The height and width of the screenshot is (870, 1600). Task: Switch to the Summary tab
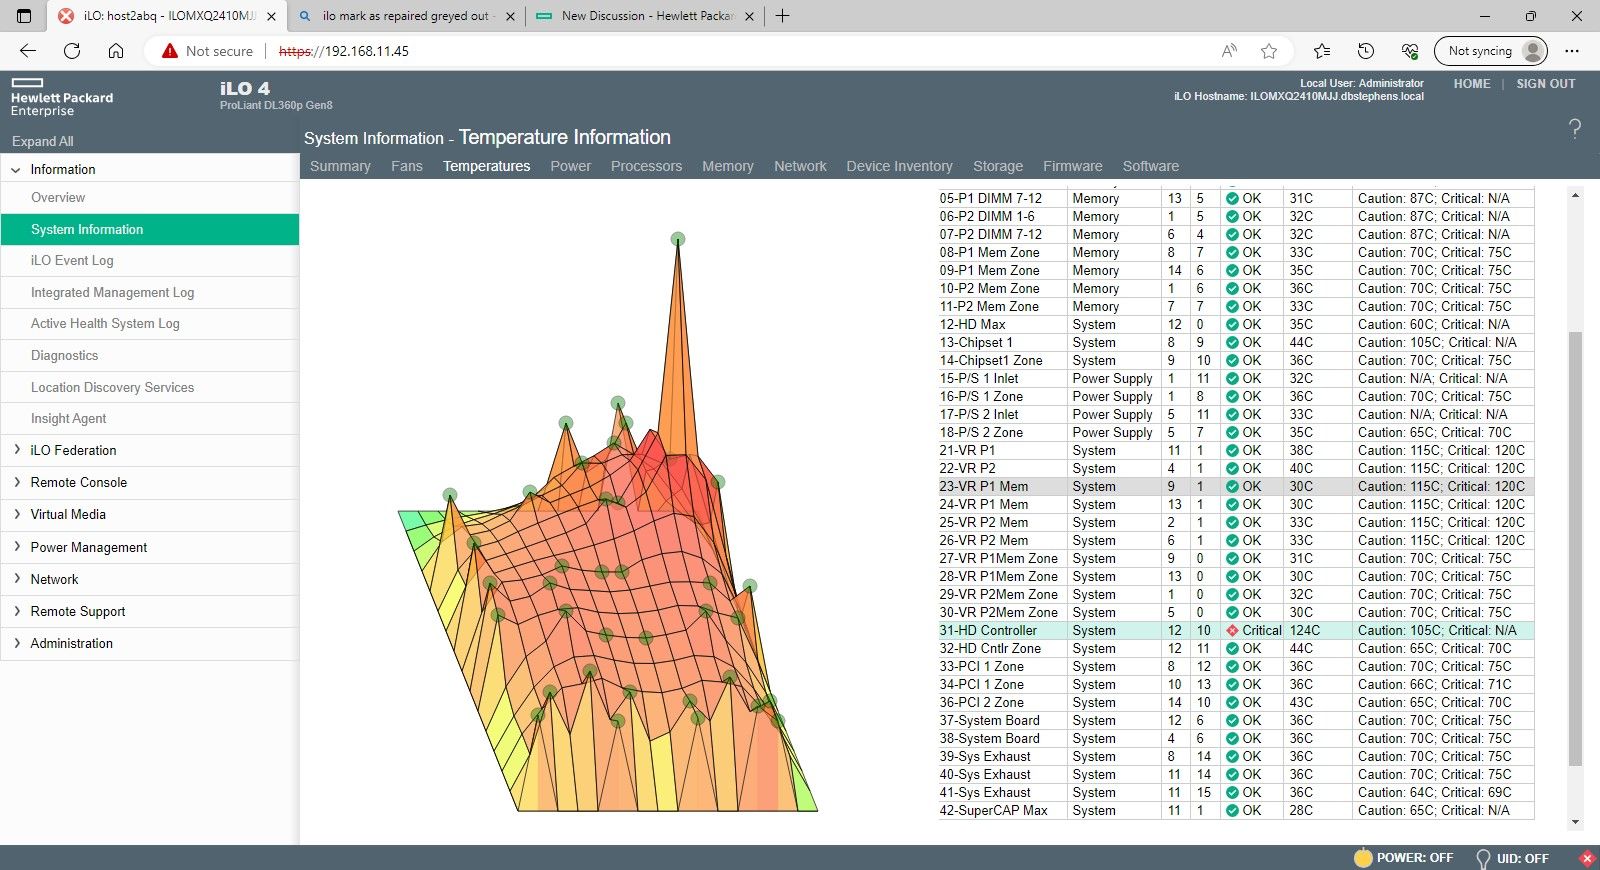[x=340, y=166]
